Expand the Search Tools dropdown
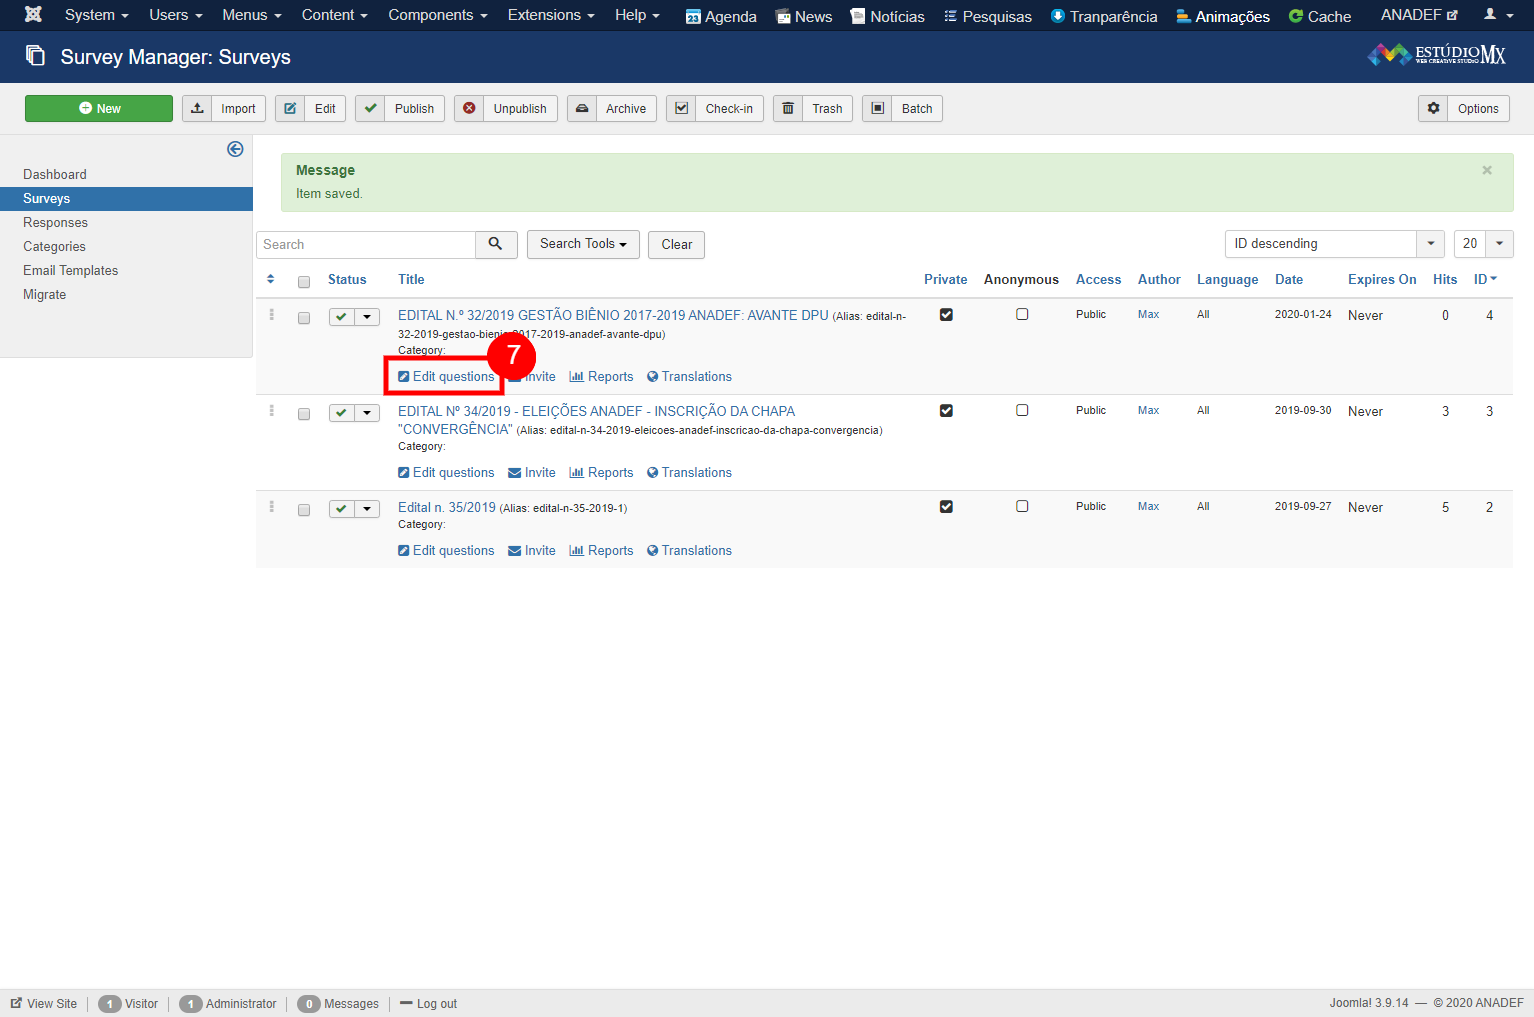This screenshot has width=1534, height=1017. pyautogui.click(x=583, y=244)
